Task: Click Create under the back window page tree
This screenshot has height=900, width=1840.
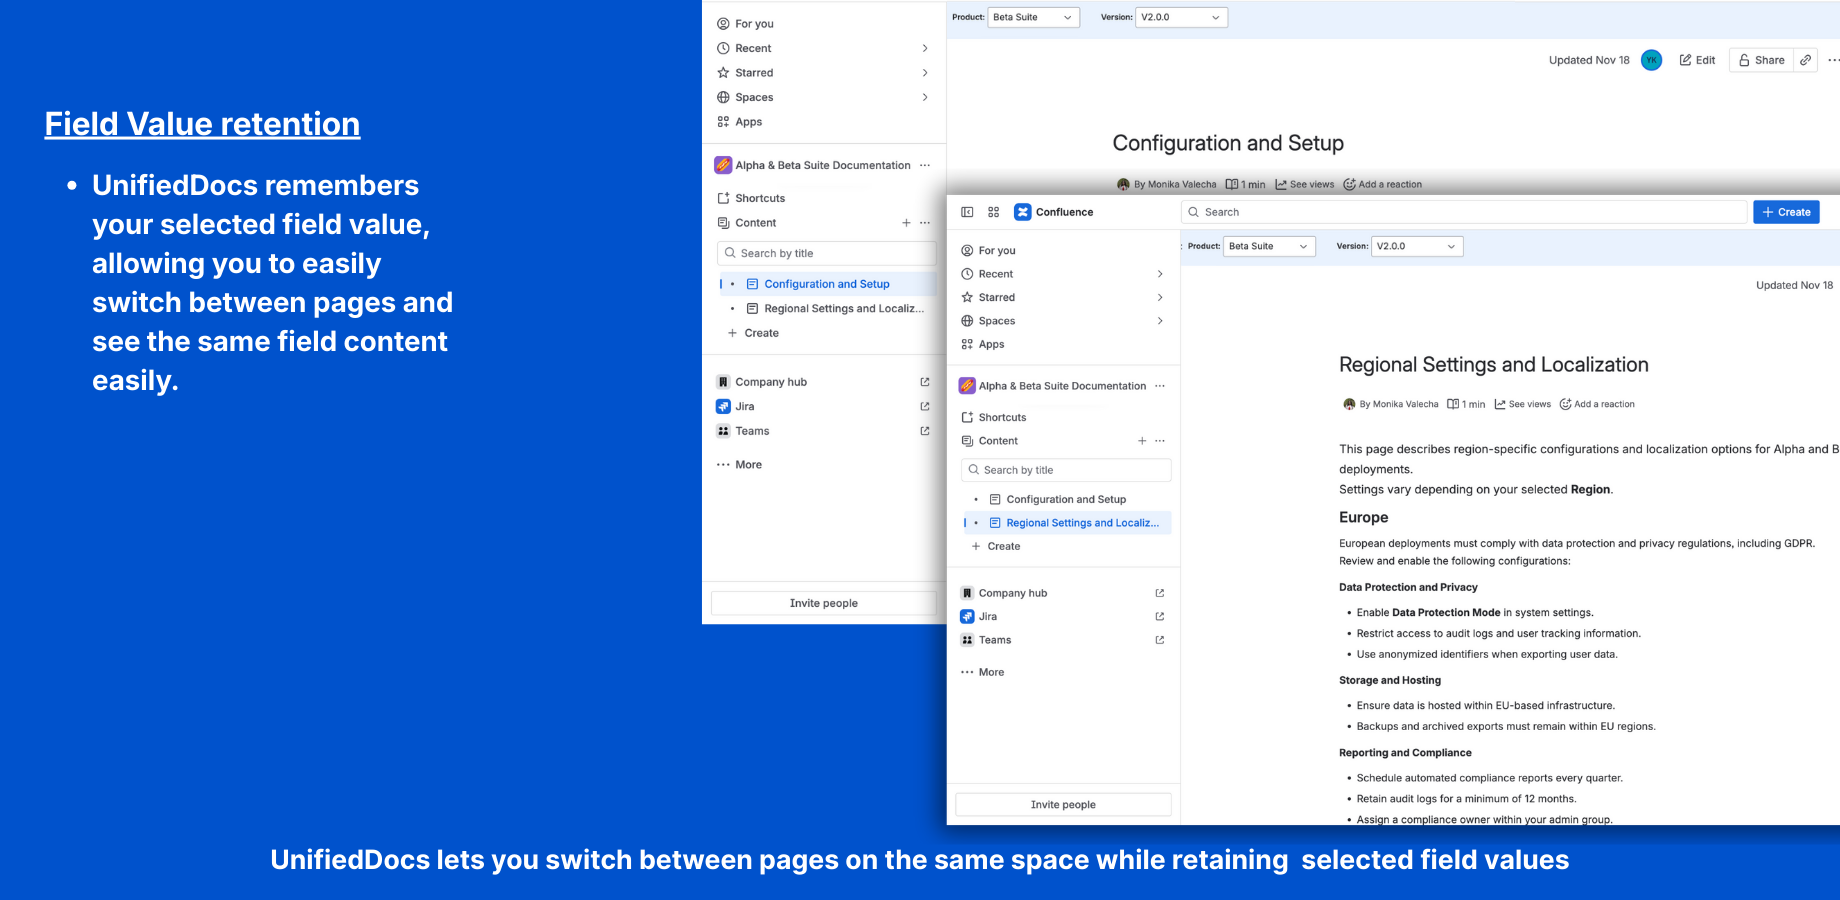Action: point(753,333)
